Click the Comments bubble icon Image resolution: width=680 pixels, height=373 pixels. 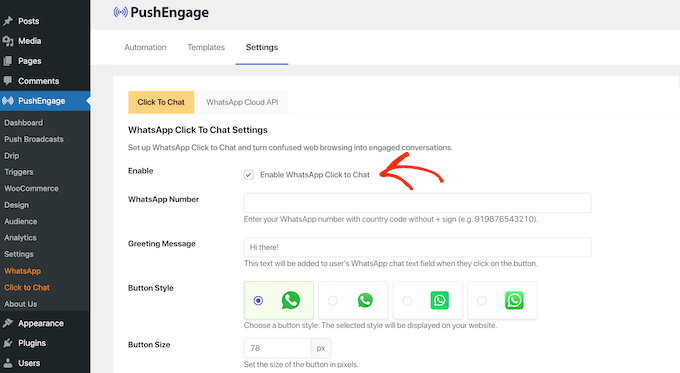7,81
